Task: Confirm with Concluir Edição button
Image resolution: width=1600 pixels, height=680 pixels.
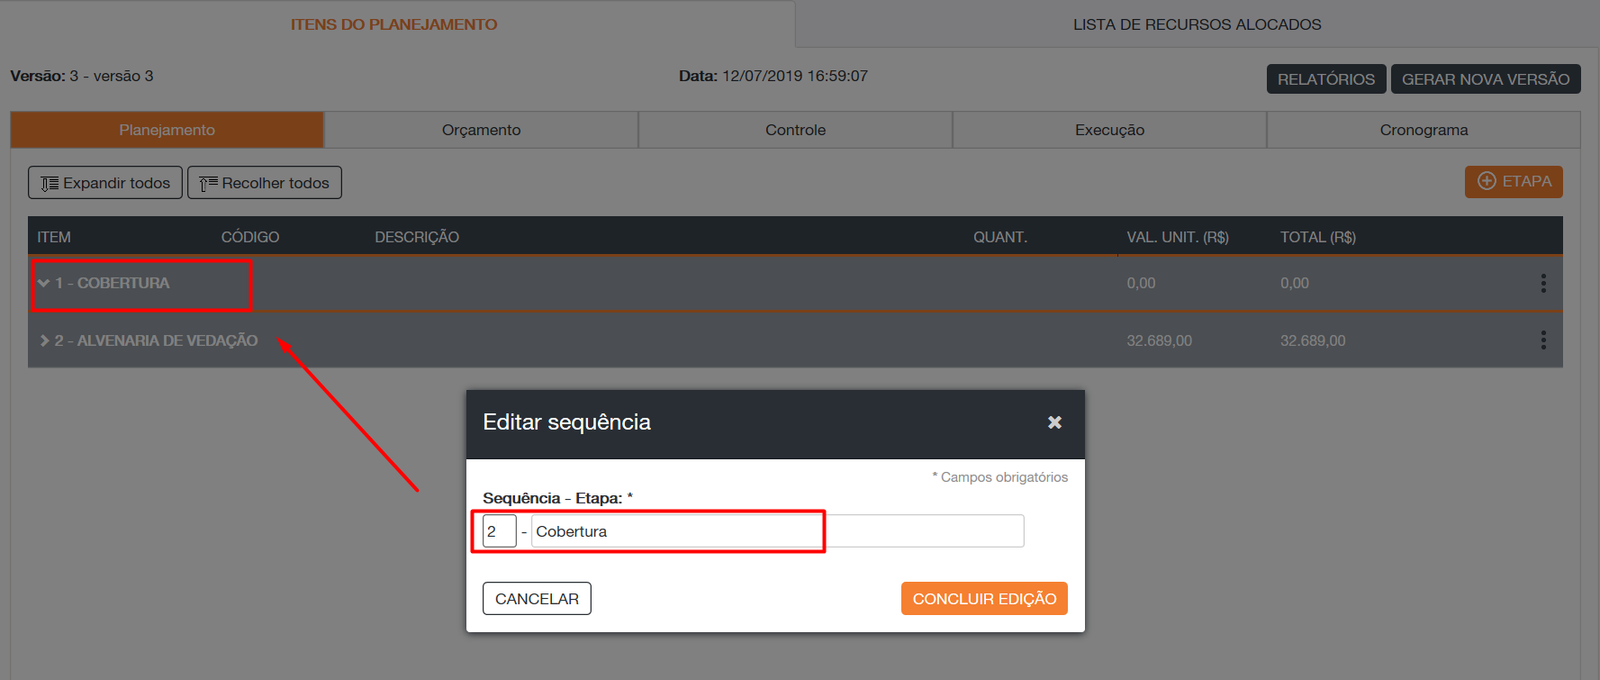Action: (x=984, y=599)
